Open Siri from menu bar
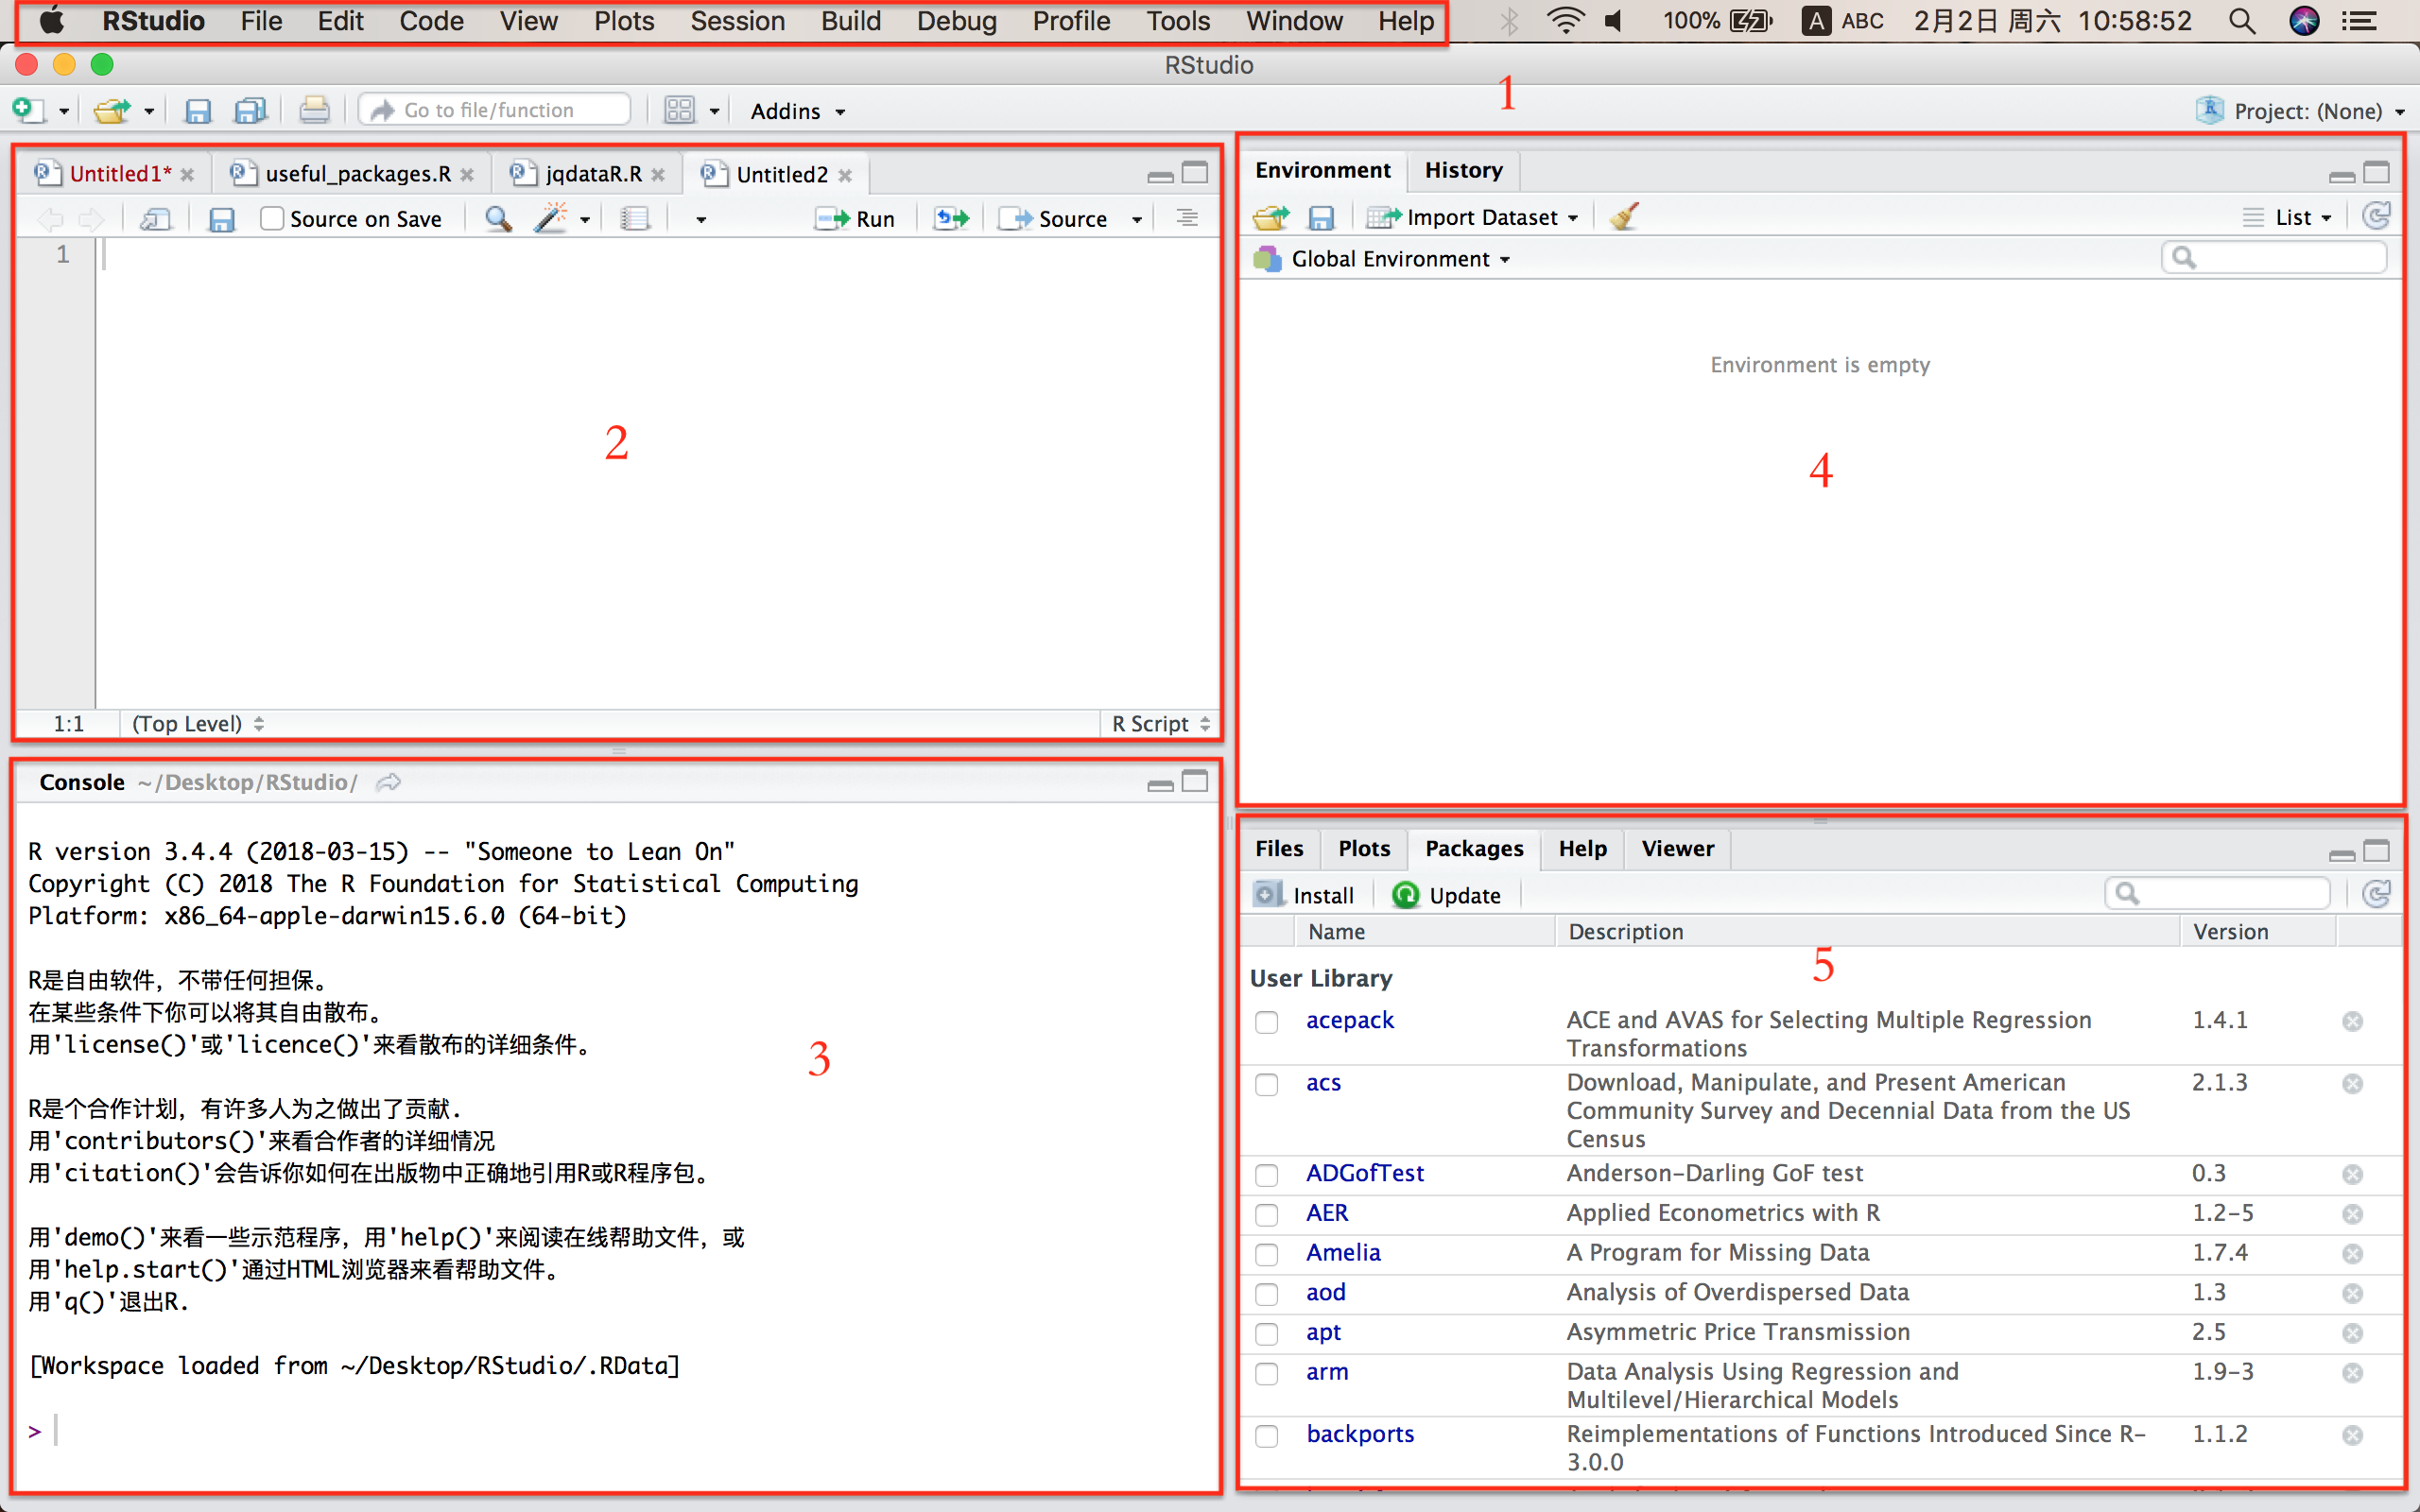Viewport: 2420px width, 1512px height. (2304, 21)
